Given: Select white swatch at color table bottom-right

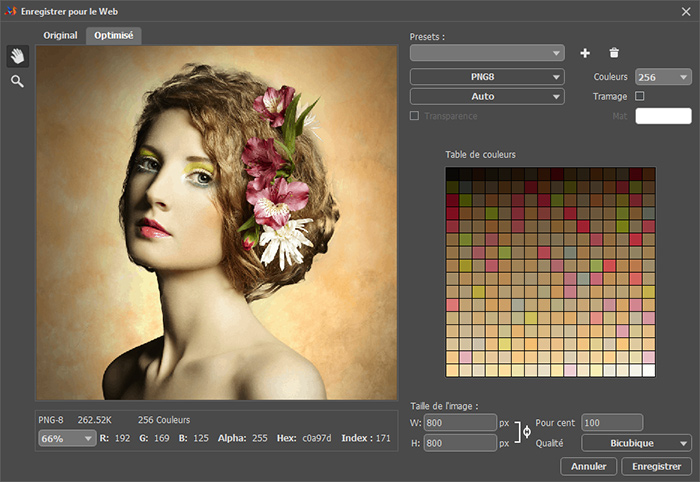Looking at the screenshot, I should 649,370.
